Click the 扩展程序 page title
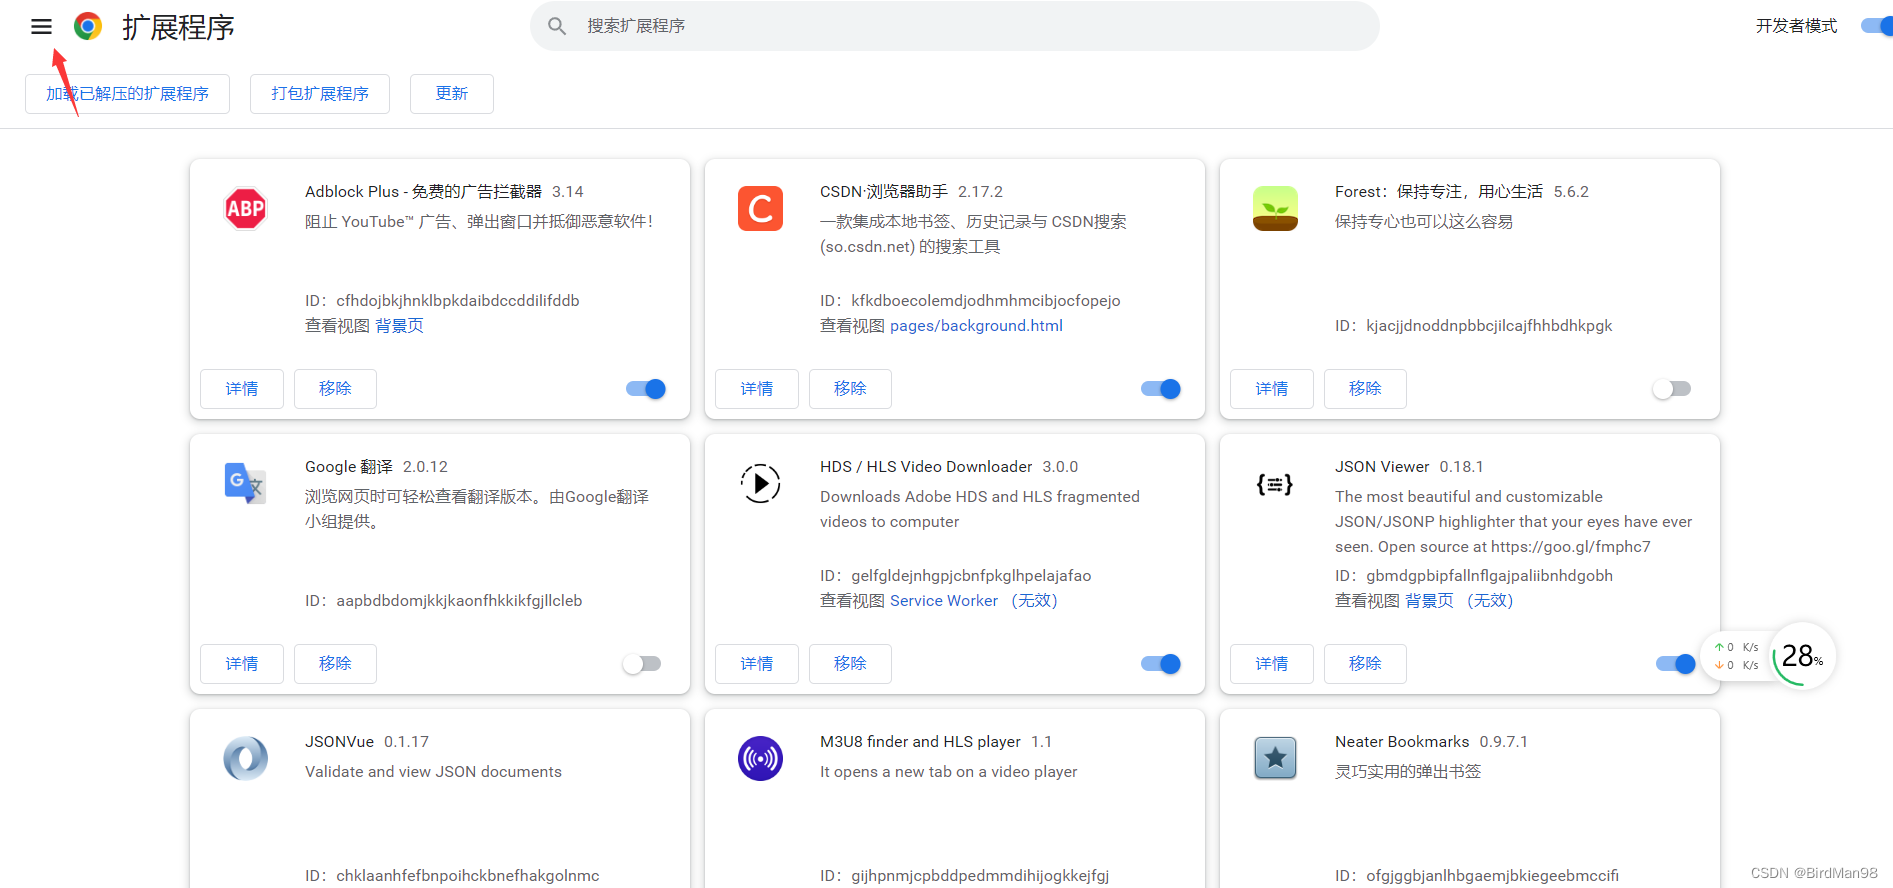Image resolution: width=1893 pixels, height=888 pixels. coord(178,27)
